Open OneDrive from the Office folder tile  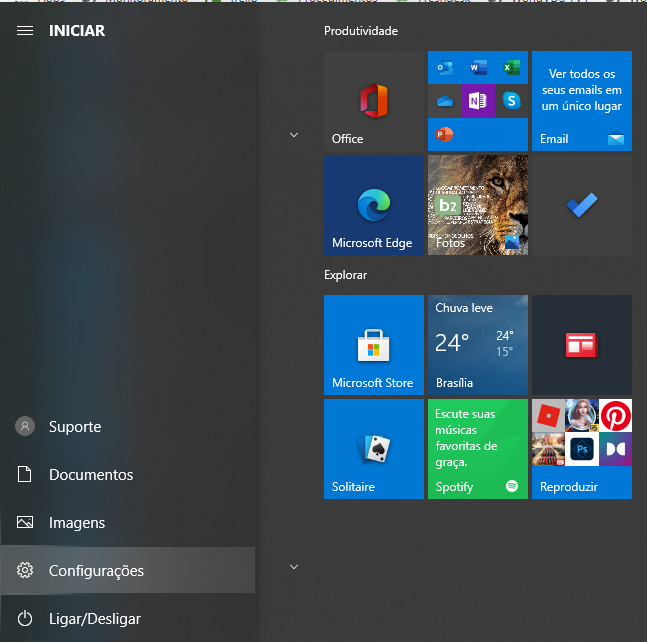coord(444,101)
